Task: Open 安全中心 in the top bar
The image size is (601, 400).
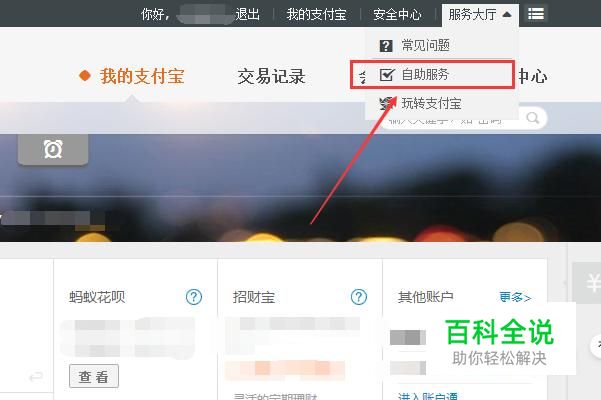Action: [x=397, y=15]
